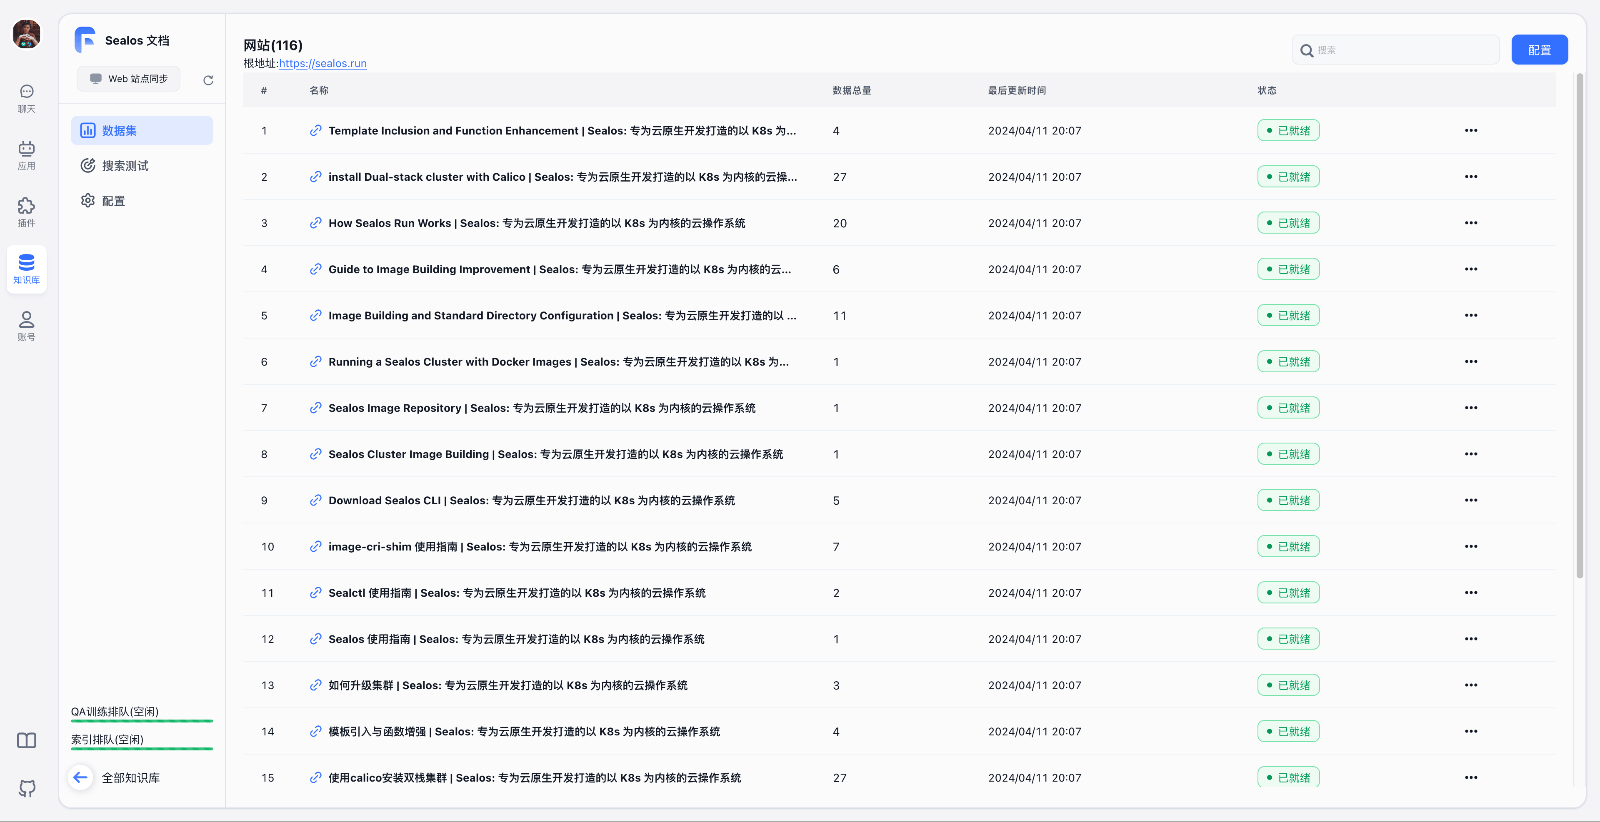The height and width of the screenshot is (822, 1600).
Task: Open the GitHub icon in sidebar
Action: pyautogui.click(x=27, y=788)
